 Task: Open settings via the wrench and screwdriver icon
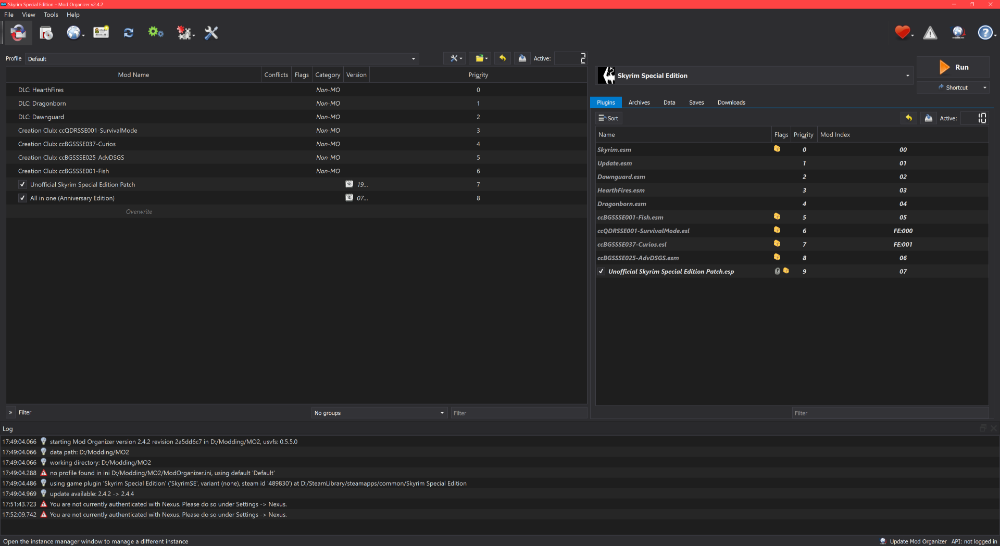pyautogui.click(x=211, y=33)
